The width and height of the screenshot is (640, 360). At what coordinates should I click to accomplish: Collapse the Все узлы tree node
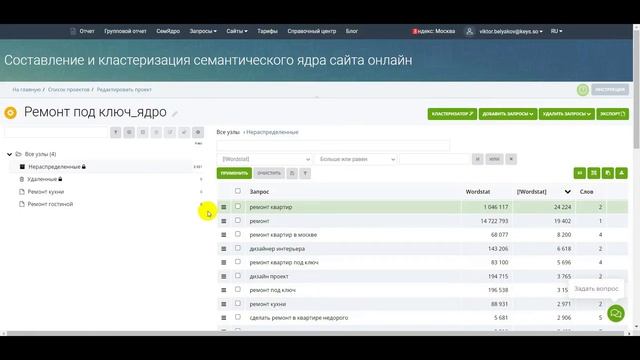point(9,154)
